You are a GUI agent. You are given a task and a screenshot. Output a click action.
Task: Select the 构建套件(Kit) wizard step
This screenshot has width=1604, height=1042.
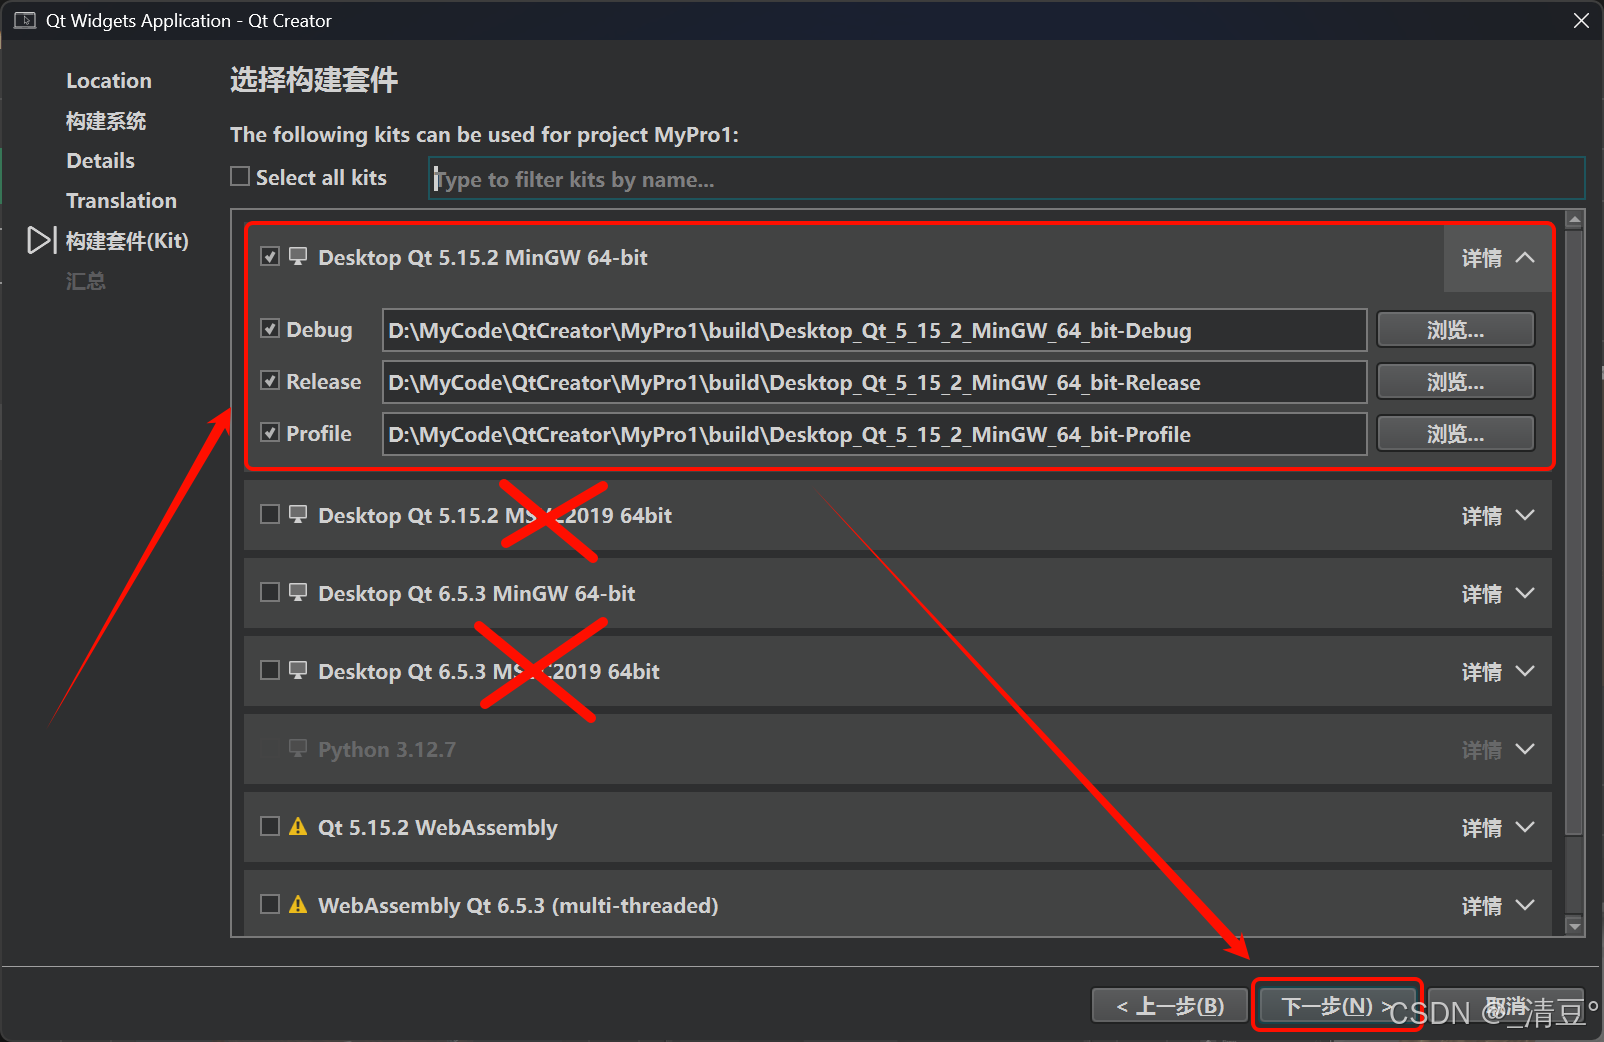(x=127, y=240)
